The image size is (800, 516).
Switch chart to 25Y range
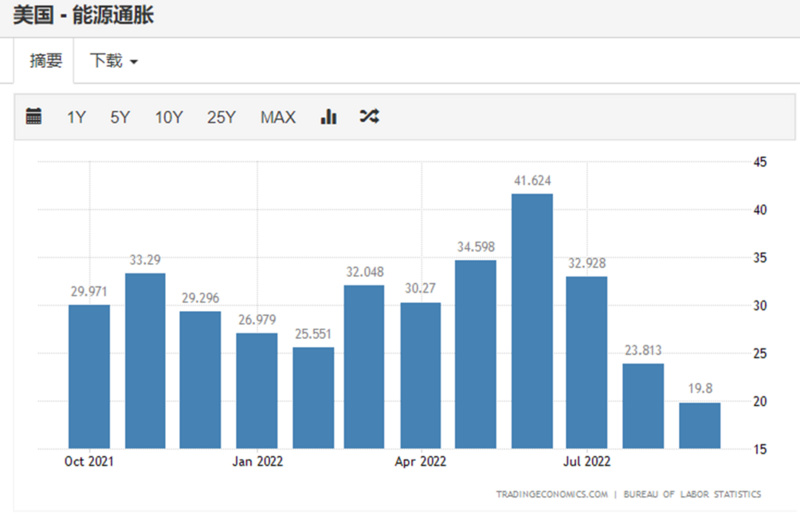221,117
